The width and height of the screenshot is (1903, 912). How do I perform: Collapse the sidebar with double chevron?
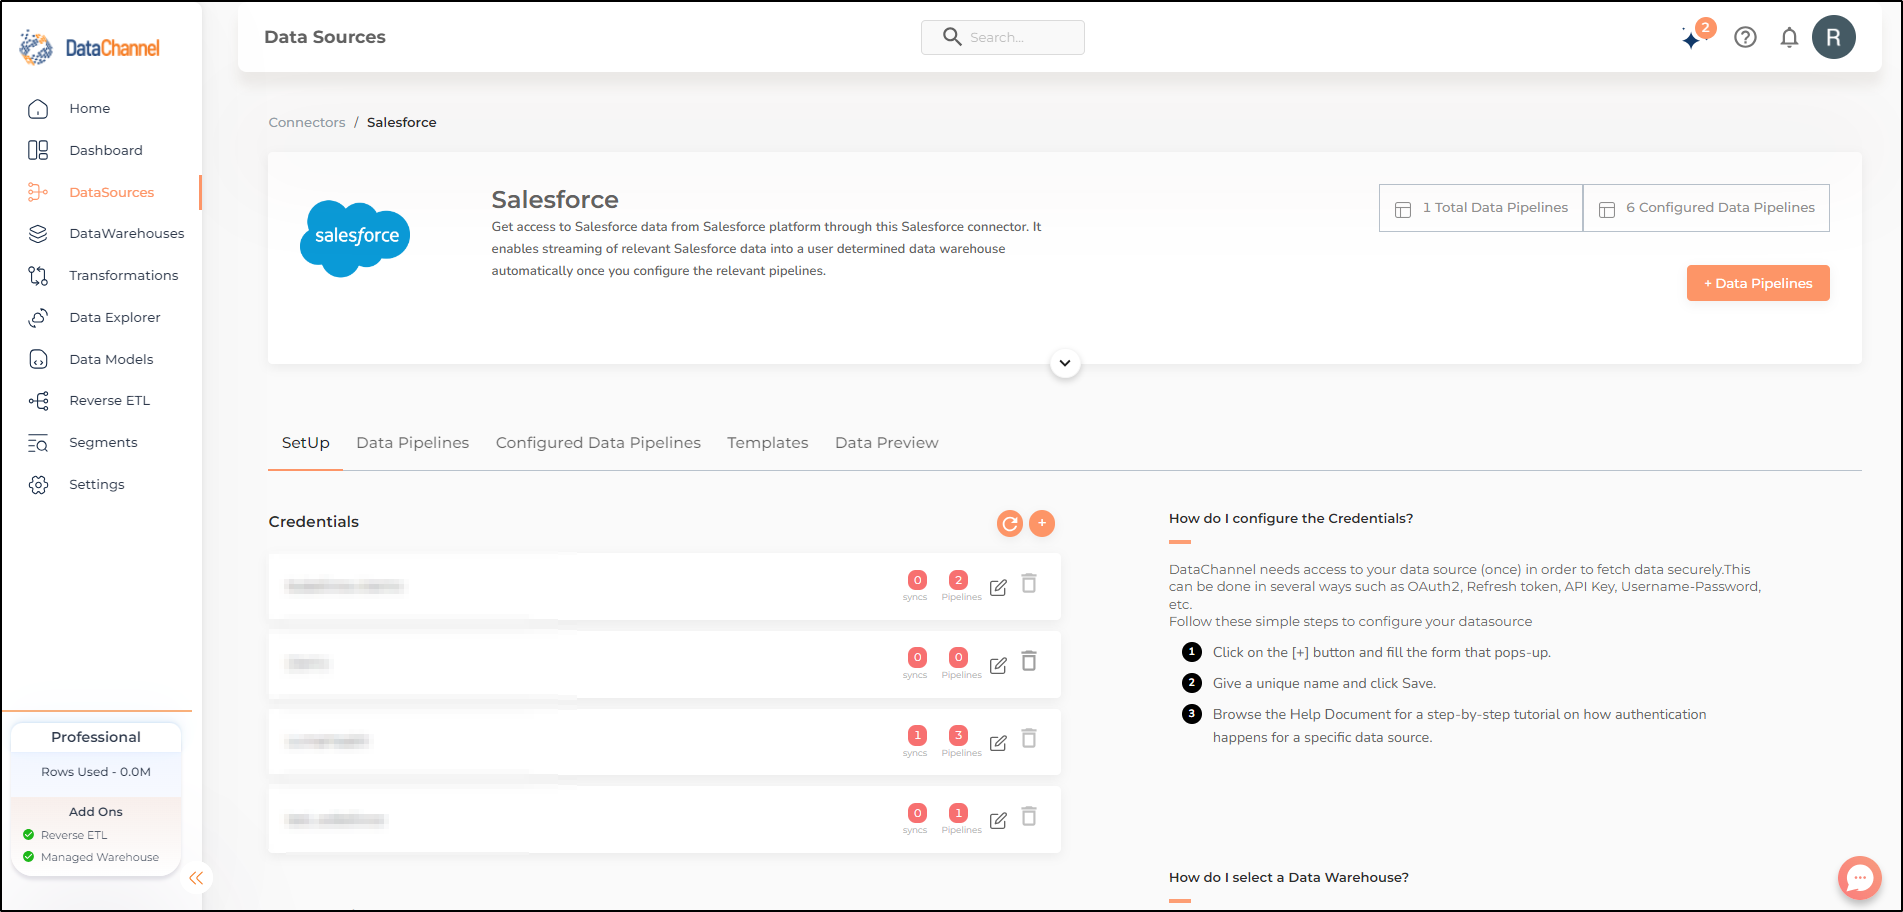tap(196, 878)
